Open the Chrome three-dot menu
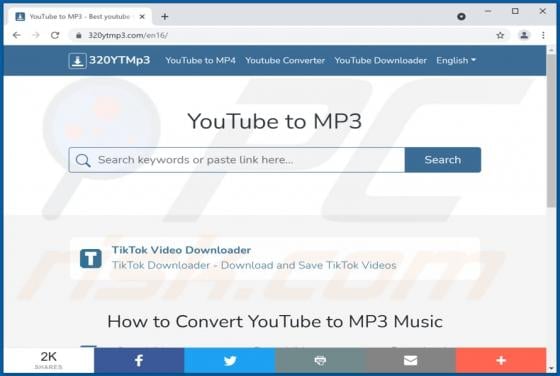 (x=543, y=35)
